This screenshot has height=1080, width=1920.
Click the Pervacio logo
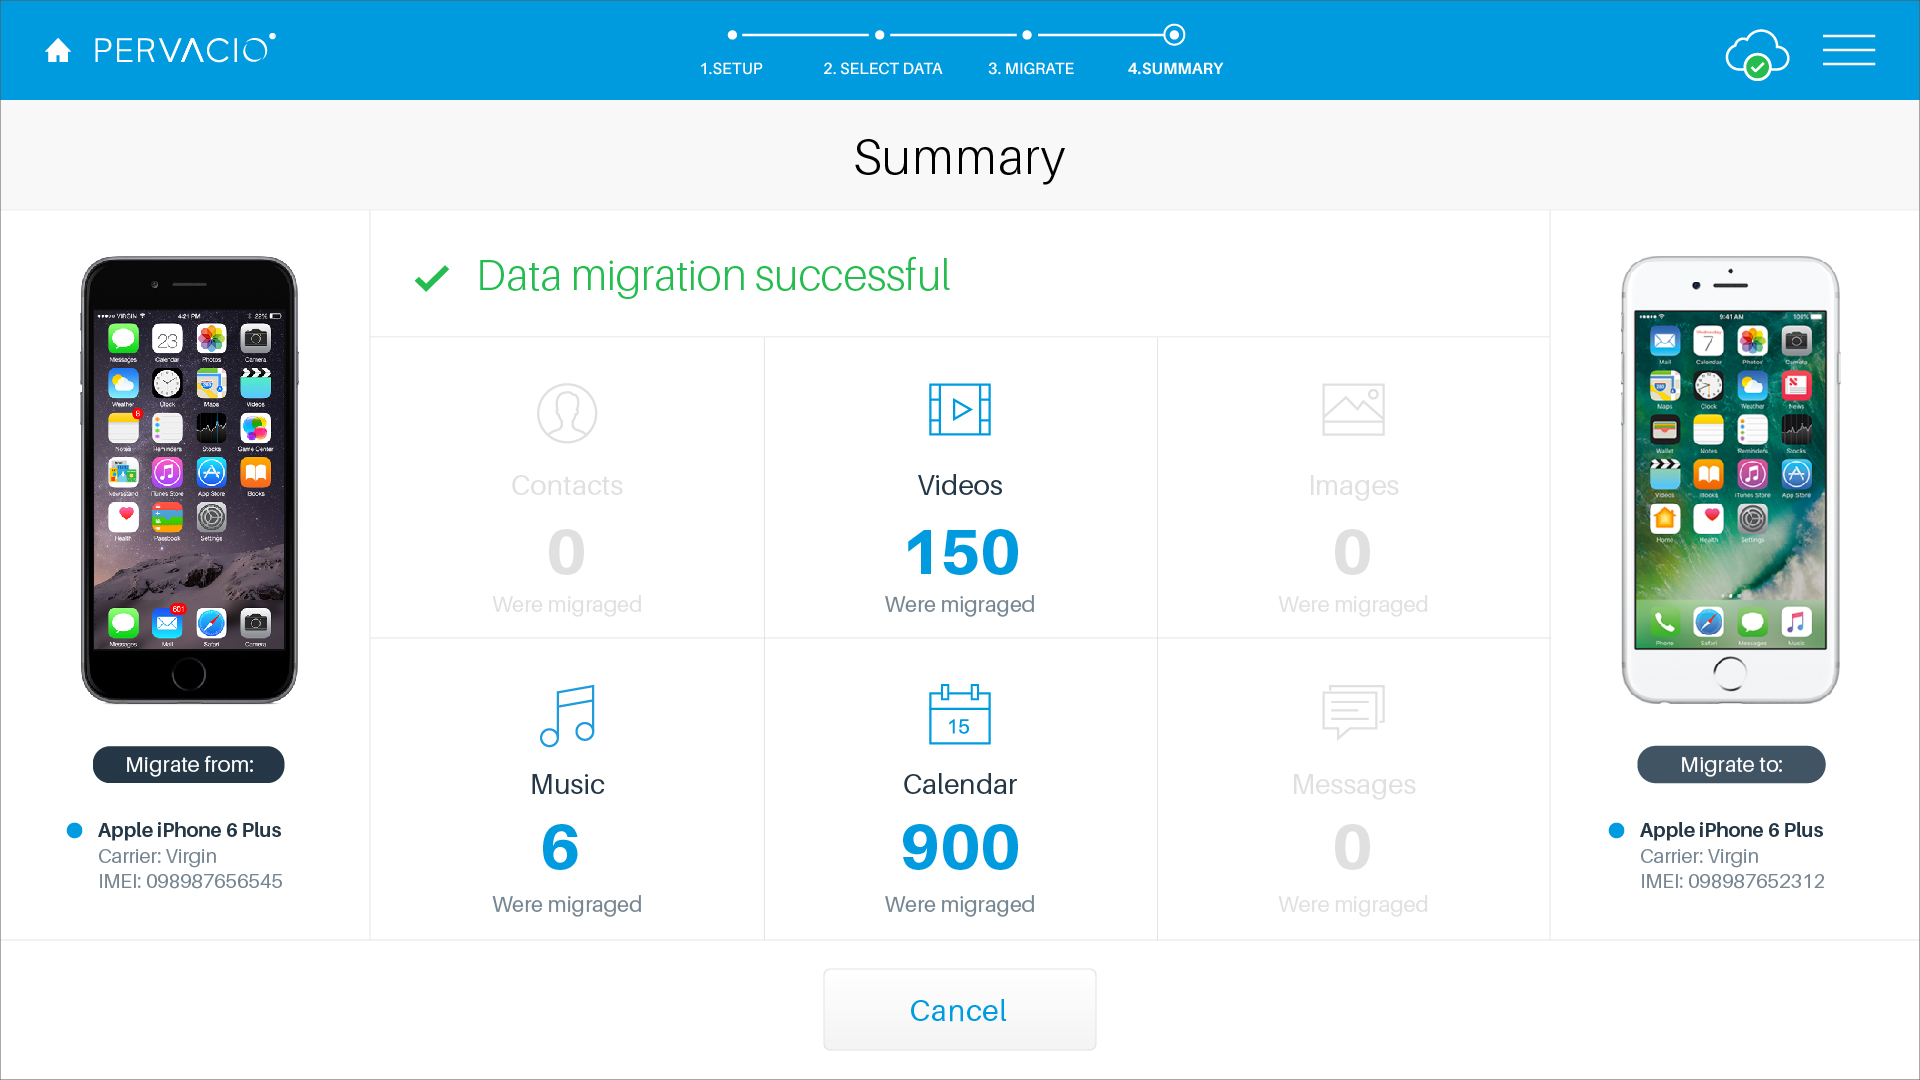coord(184,49)
